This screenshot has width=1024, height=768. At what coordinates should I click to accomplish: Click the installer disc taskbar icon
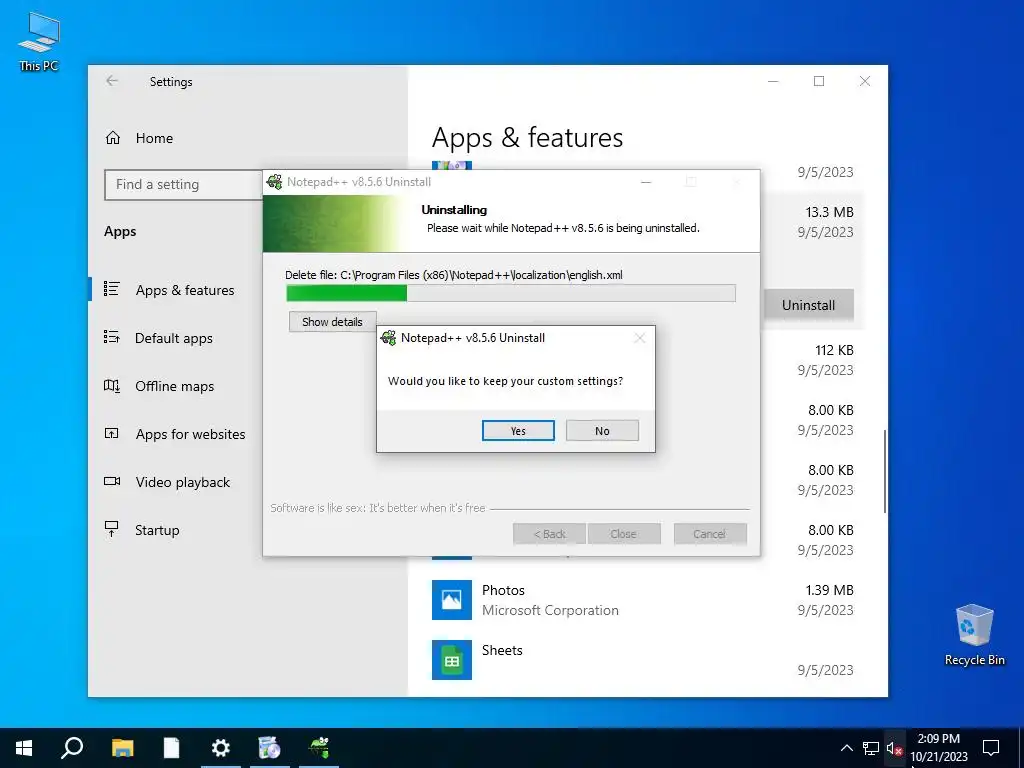tap(270, 748)
